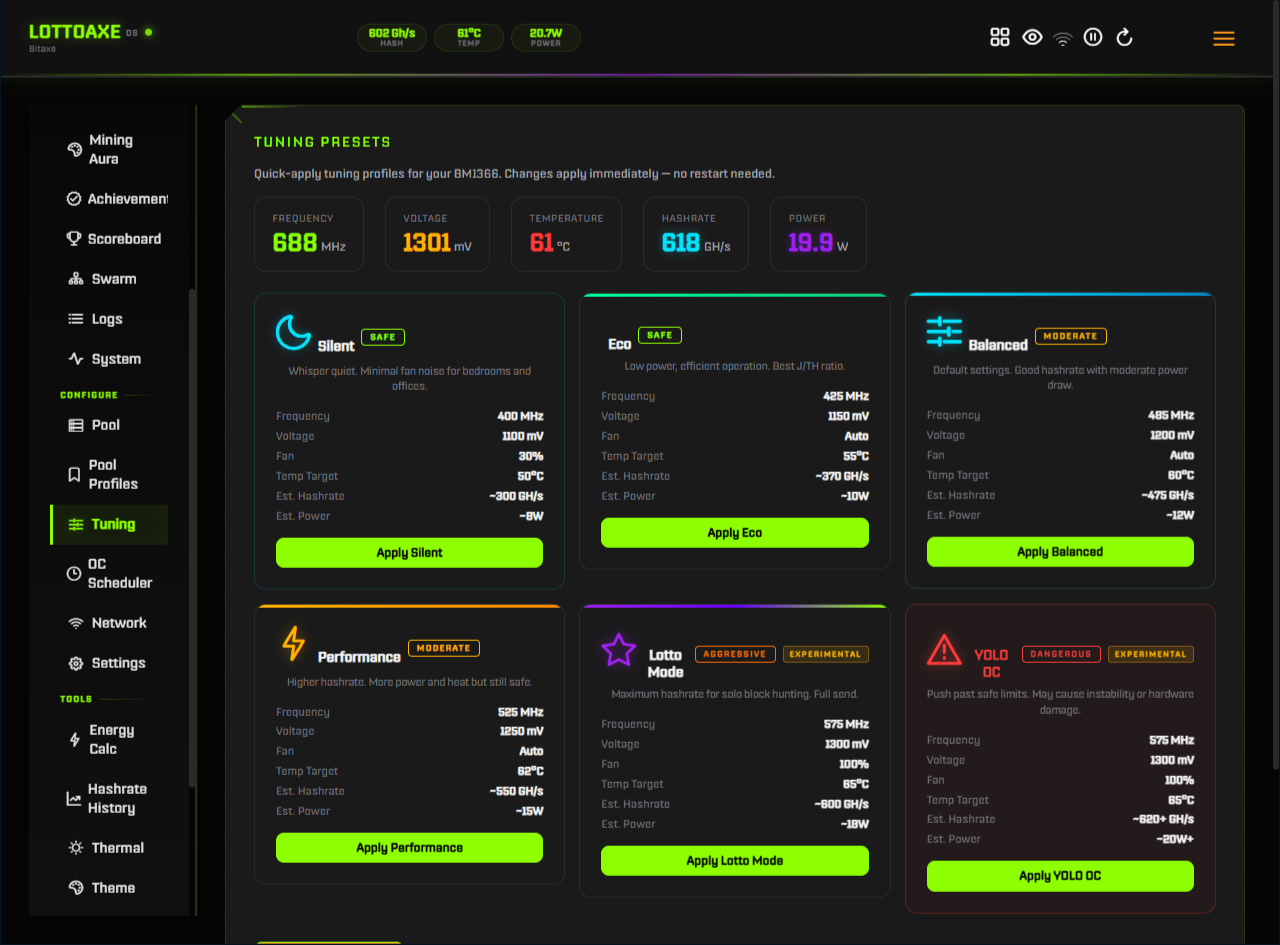Click the OC Scheduler clock icon
Viewport: 1280px width, 945px height.
74,573
